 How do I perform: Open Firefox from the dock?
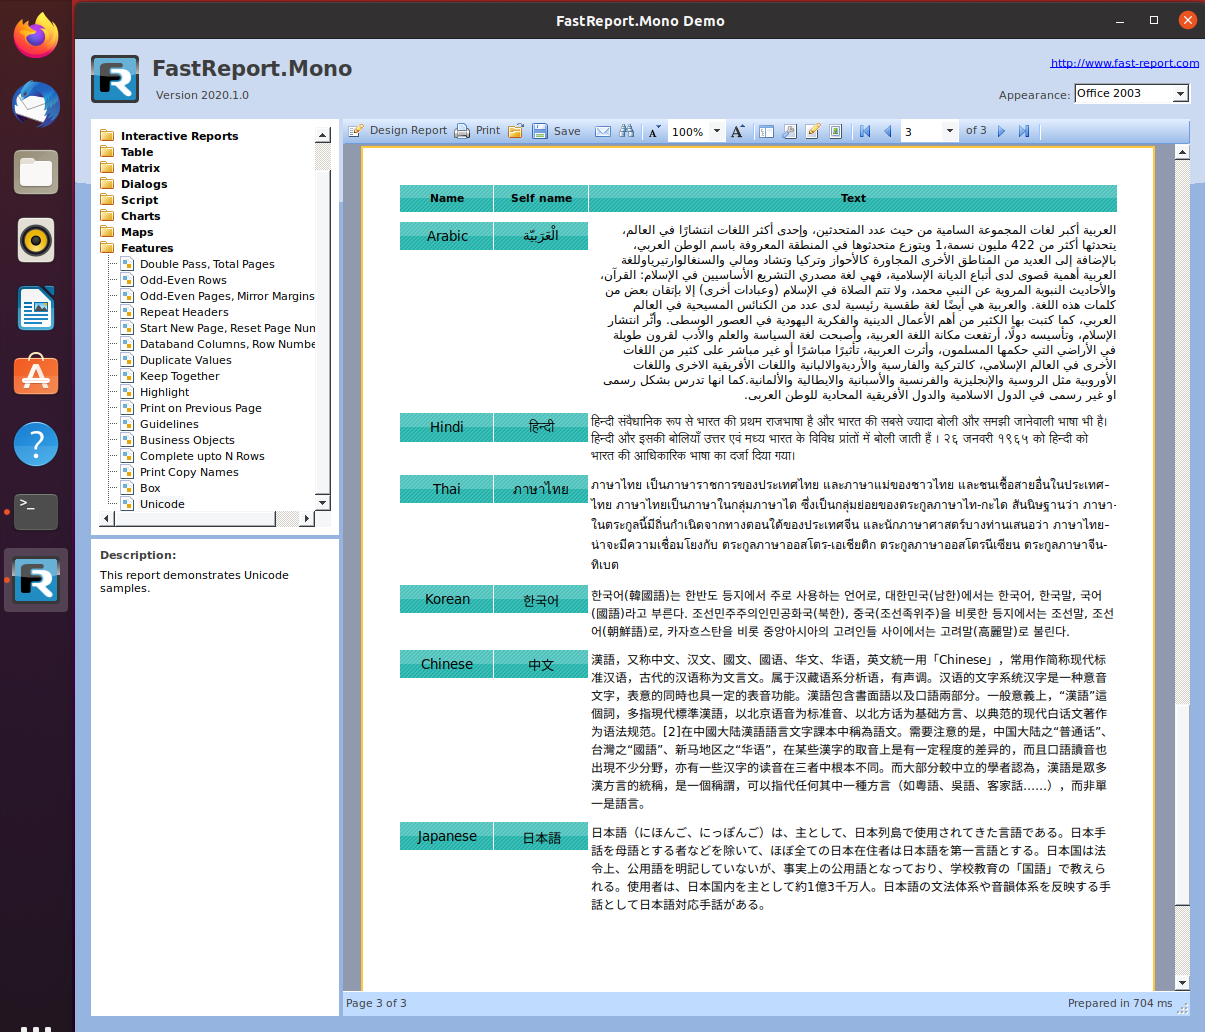coord(36,36)
